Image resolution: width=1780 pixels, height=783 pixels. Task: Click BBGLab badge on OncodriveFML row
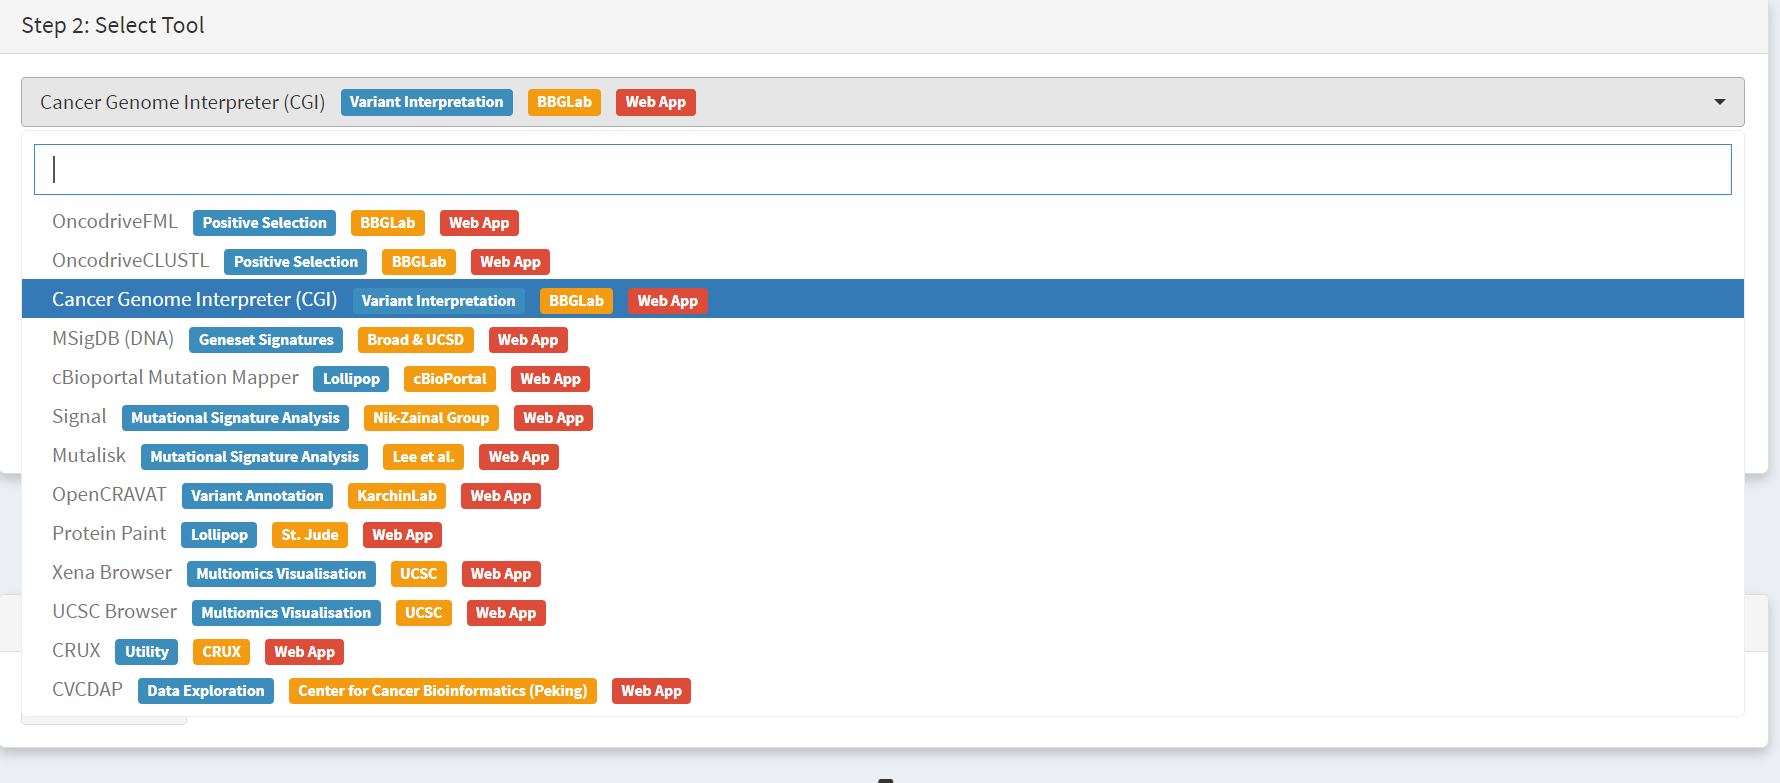(388, 223)
